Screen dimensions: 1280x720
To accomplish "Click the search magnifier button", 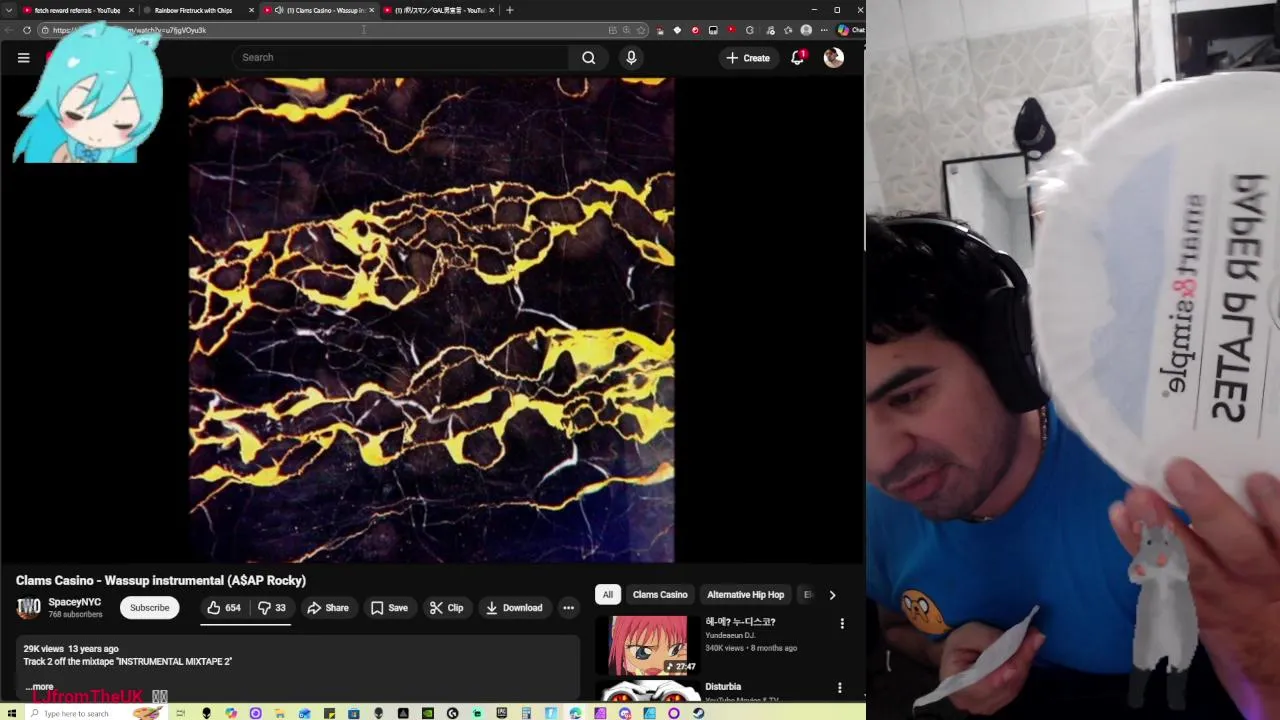I will 589,58.
